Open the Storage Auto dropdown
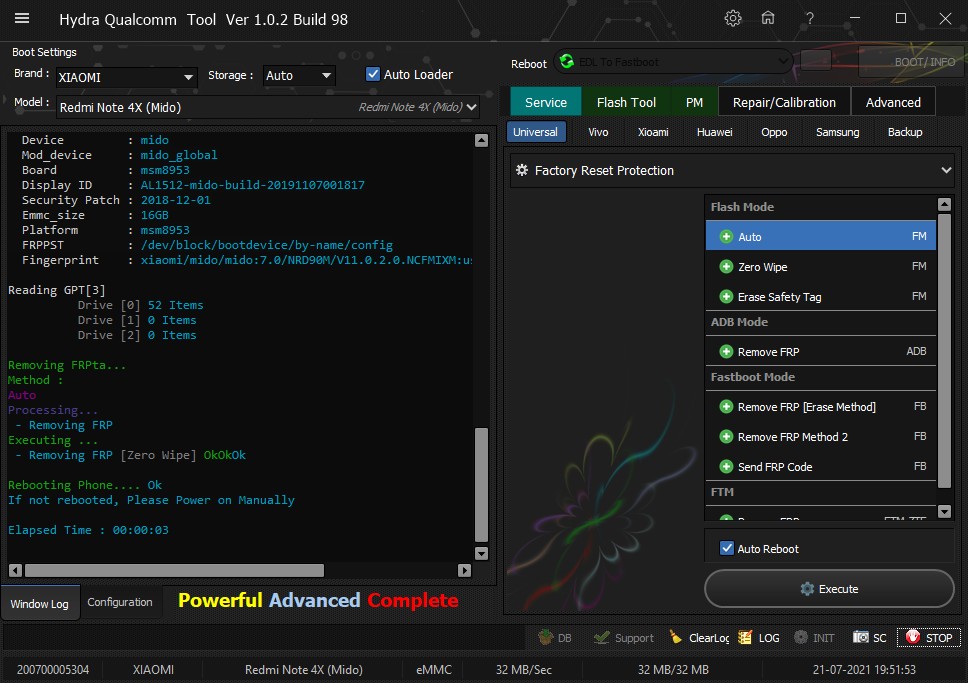Screen dimensions: 968x683 (x=299, y=75)
